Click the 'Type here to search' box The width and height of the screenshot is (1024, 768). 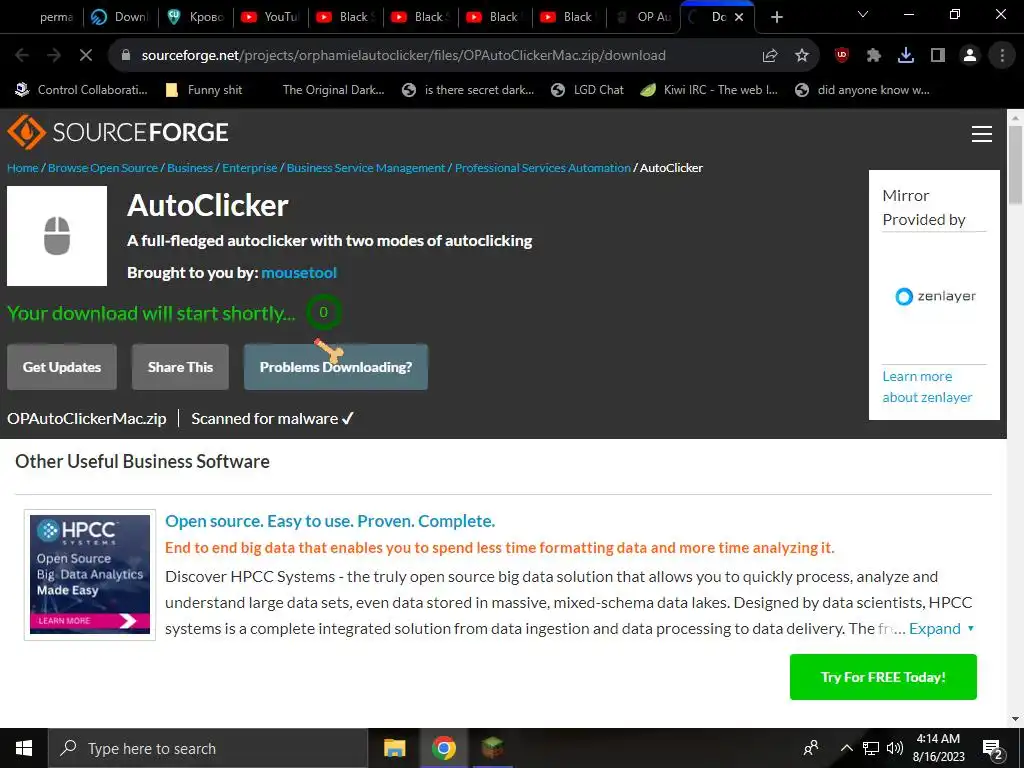coord(208,748)
